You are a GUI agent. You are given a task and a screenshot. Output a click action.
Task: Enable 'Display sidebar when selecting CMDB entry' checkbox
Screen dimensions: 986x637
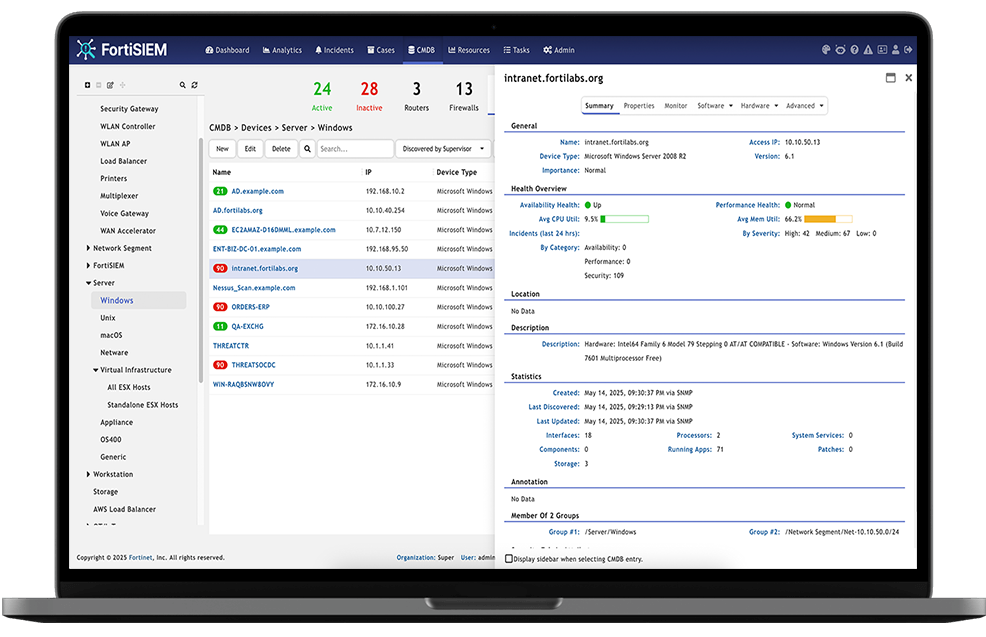509,559
